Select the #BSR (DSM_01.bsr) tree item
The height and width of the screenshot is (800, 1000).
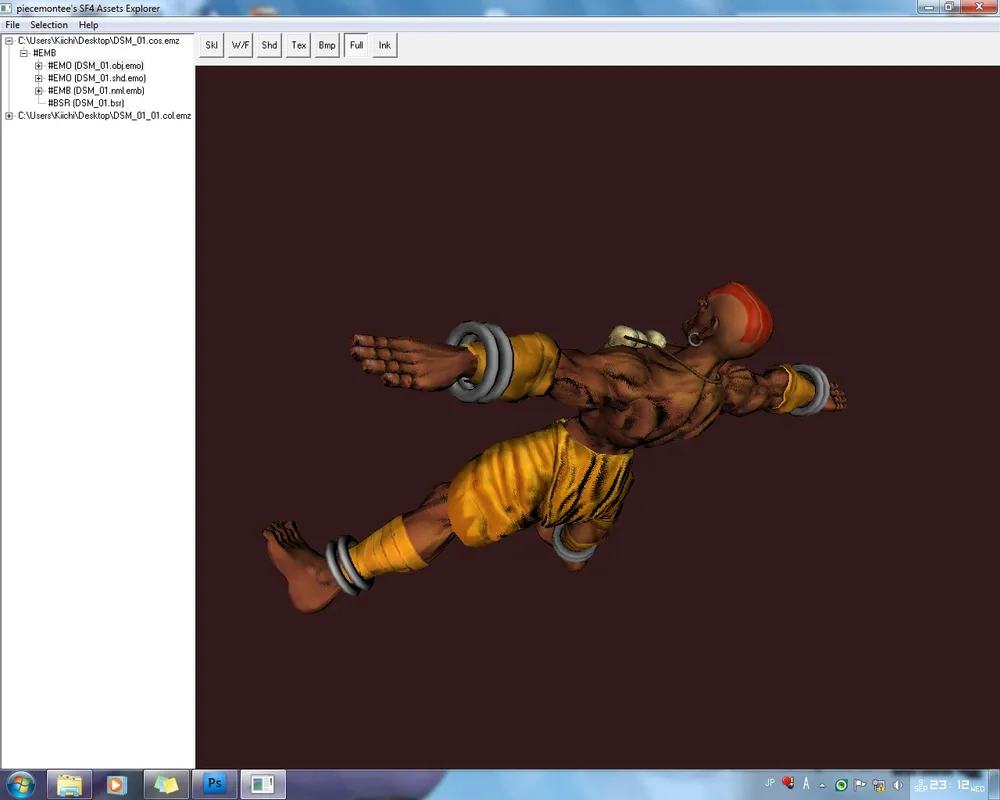tap(85, 103)
